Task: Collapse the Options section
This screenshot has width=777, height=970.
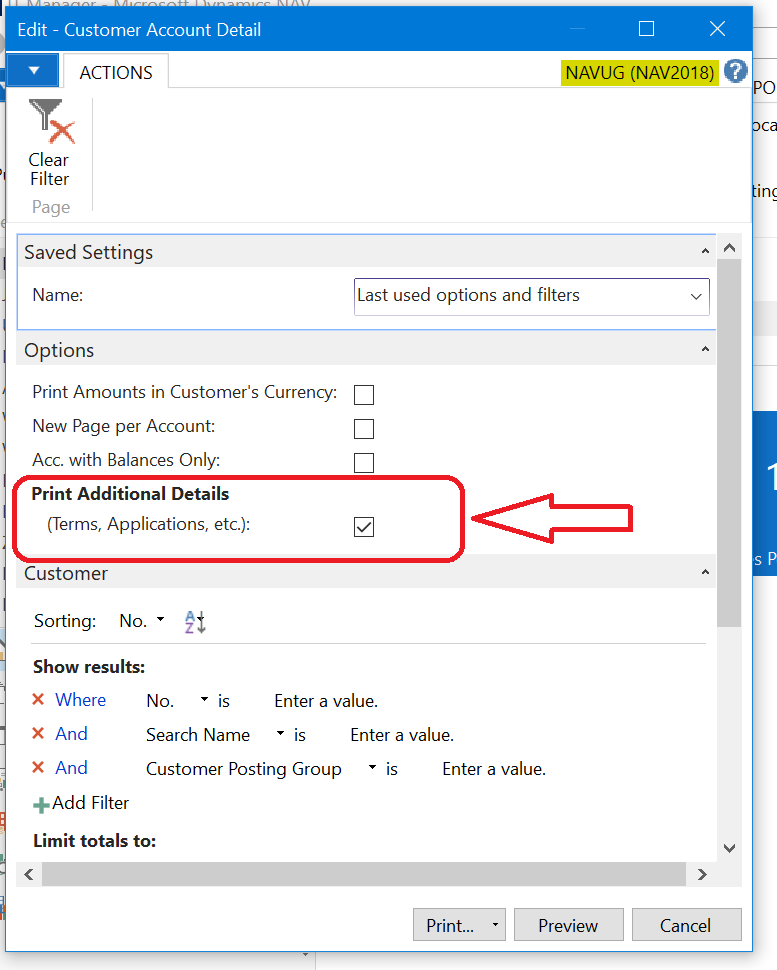Action: point(706,349)
